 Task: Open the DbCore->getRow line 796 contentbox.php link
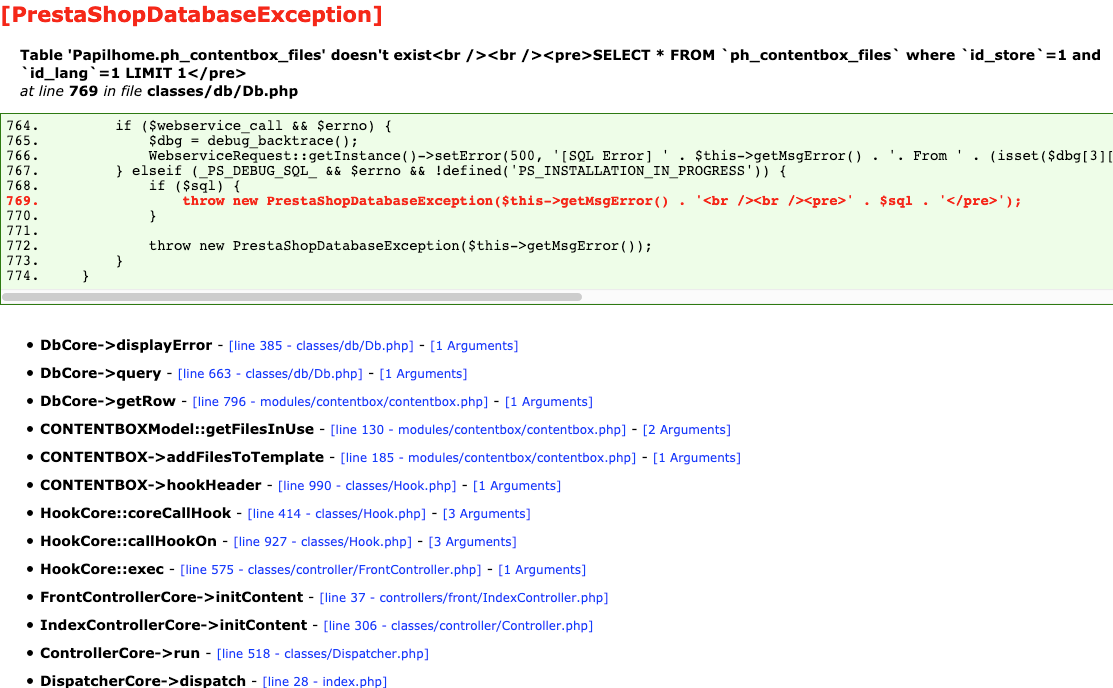[340, 402]
